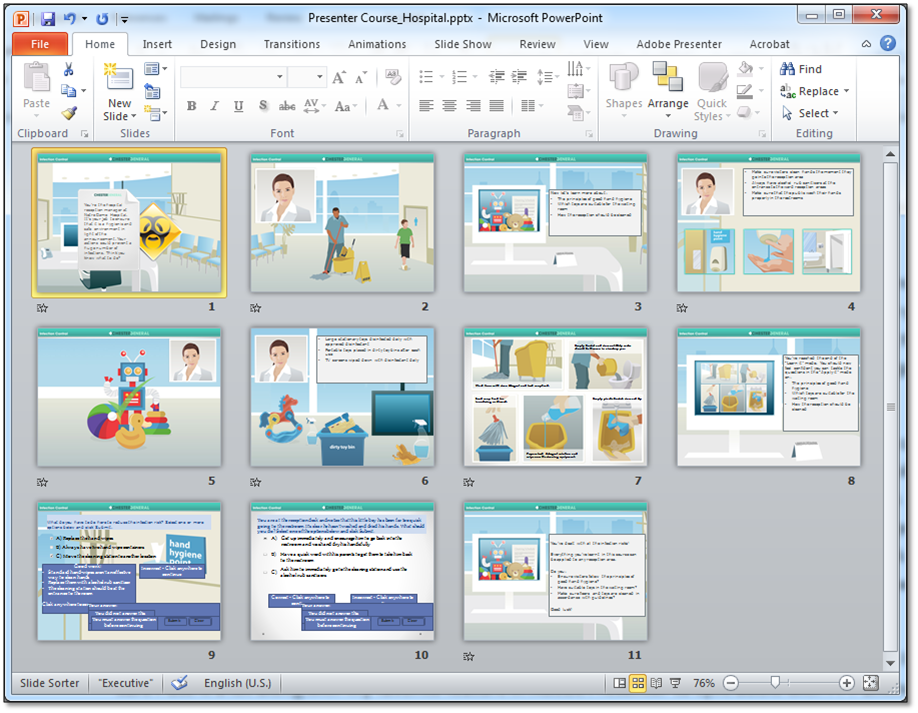
Task: Click the Find binoculars icon
Action: click(x=787, y=69)
